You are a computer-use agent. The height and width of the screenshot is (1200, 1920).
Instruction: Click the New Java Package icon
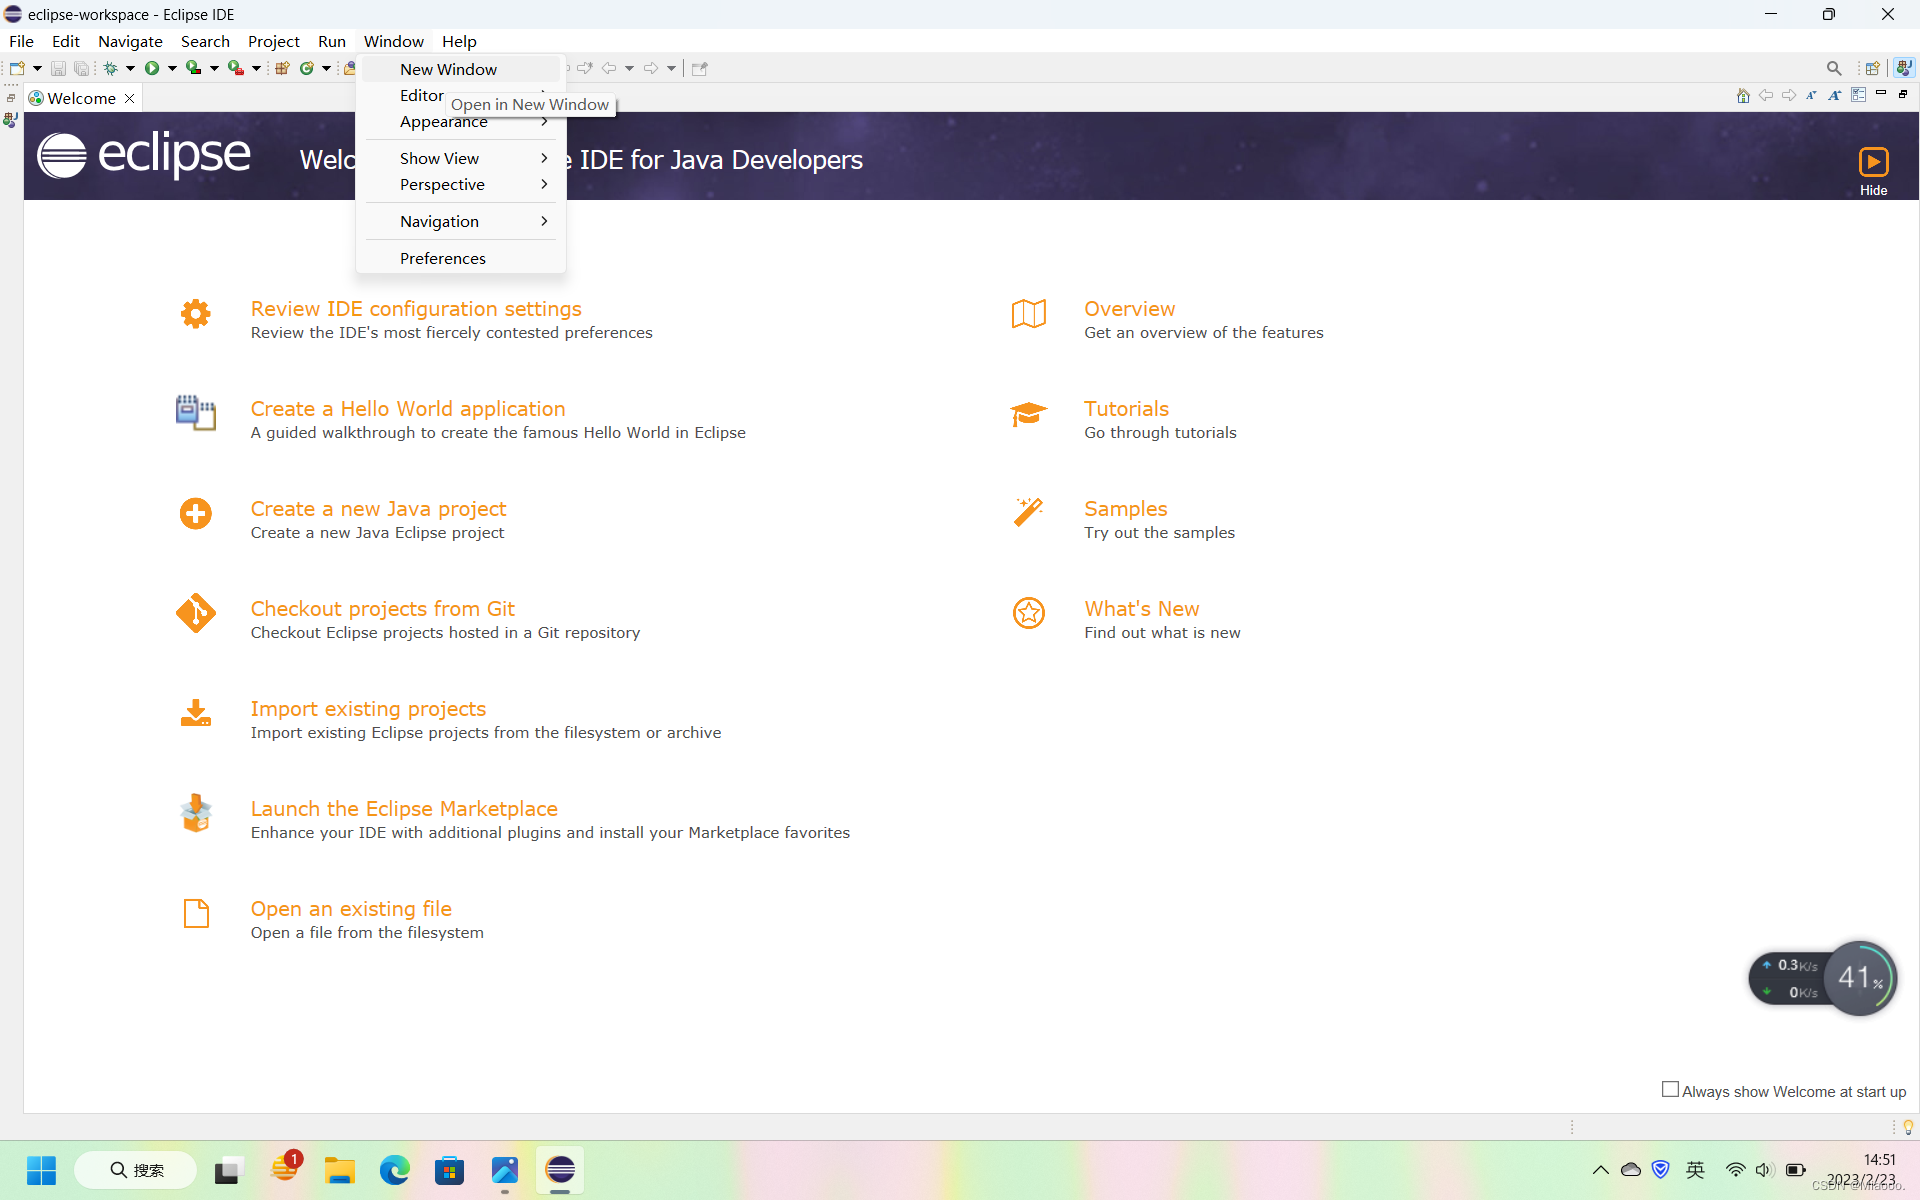coord(282,68)
